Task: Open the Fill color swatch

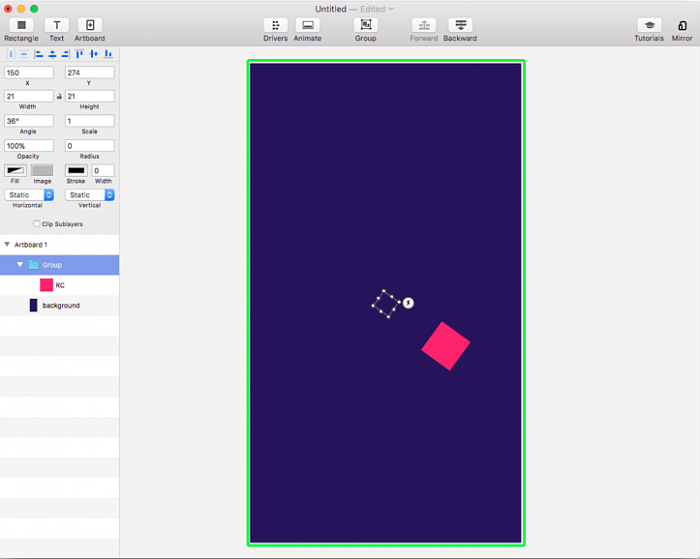Action: tap(16, 171)
